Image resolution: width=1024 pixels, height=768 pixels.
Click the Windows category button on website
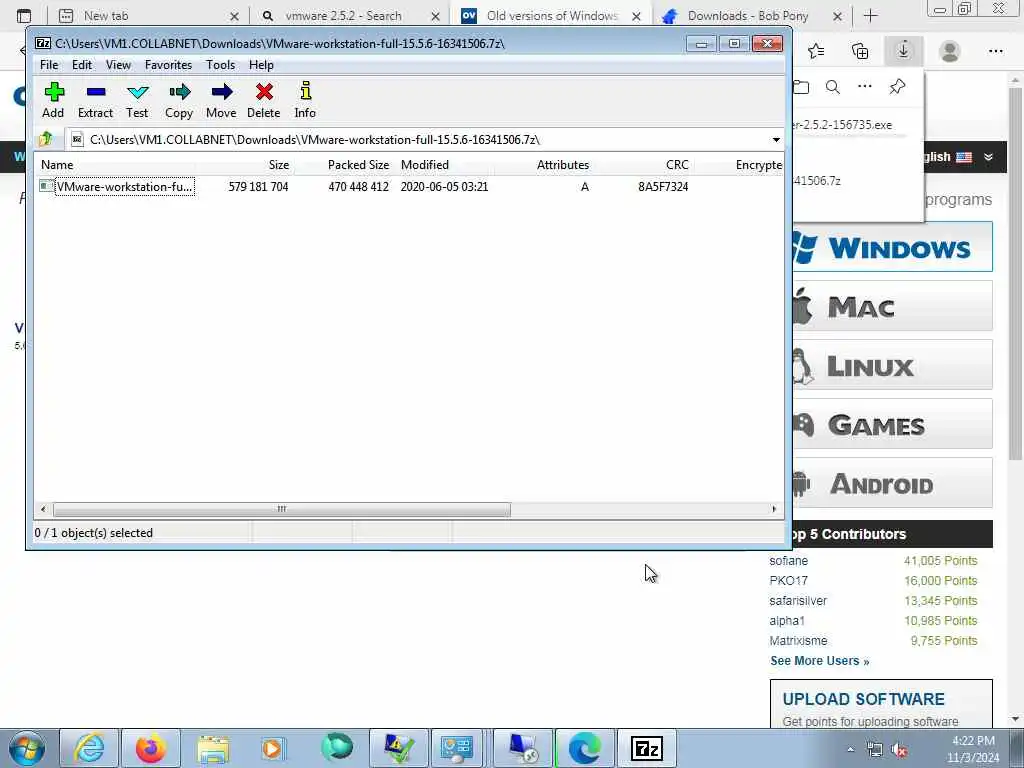892,247
